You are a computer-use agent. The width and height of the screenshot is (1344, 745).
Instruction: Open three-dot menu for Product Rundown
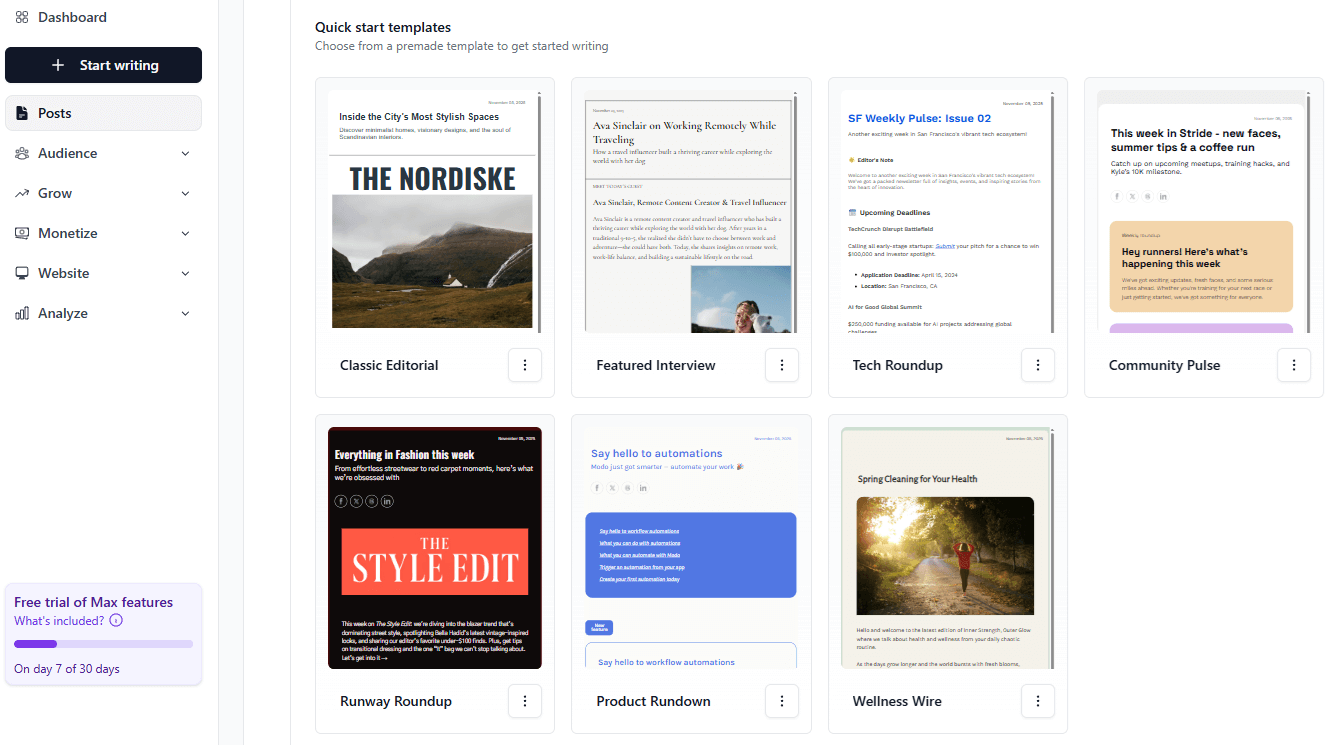(x=781, y=701)
